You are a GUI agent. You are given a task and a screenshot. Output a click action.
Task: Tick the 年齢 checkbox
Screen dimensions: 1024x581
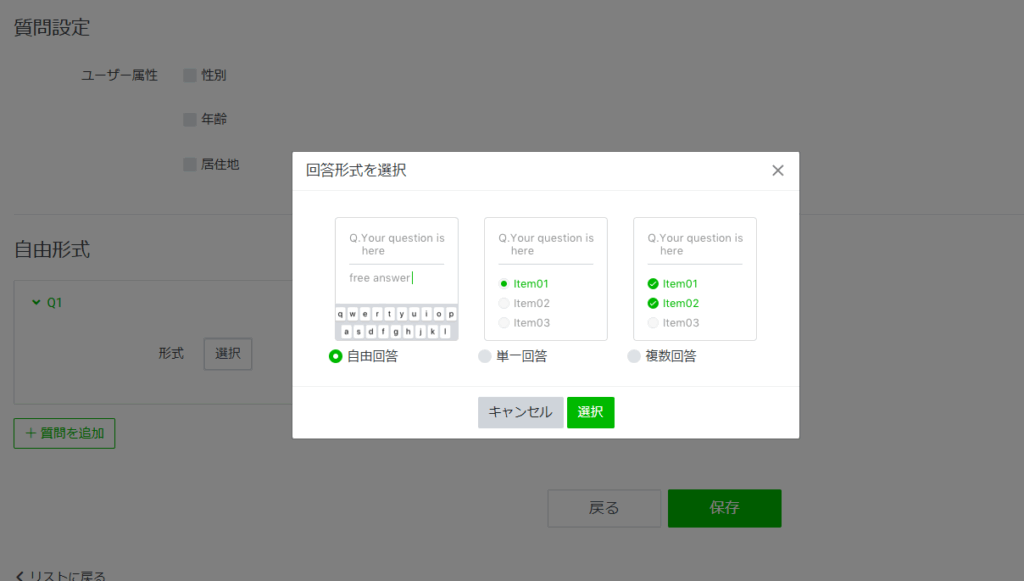(x=190, y=120)
